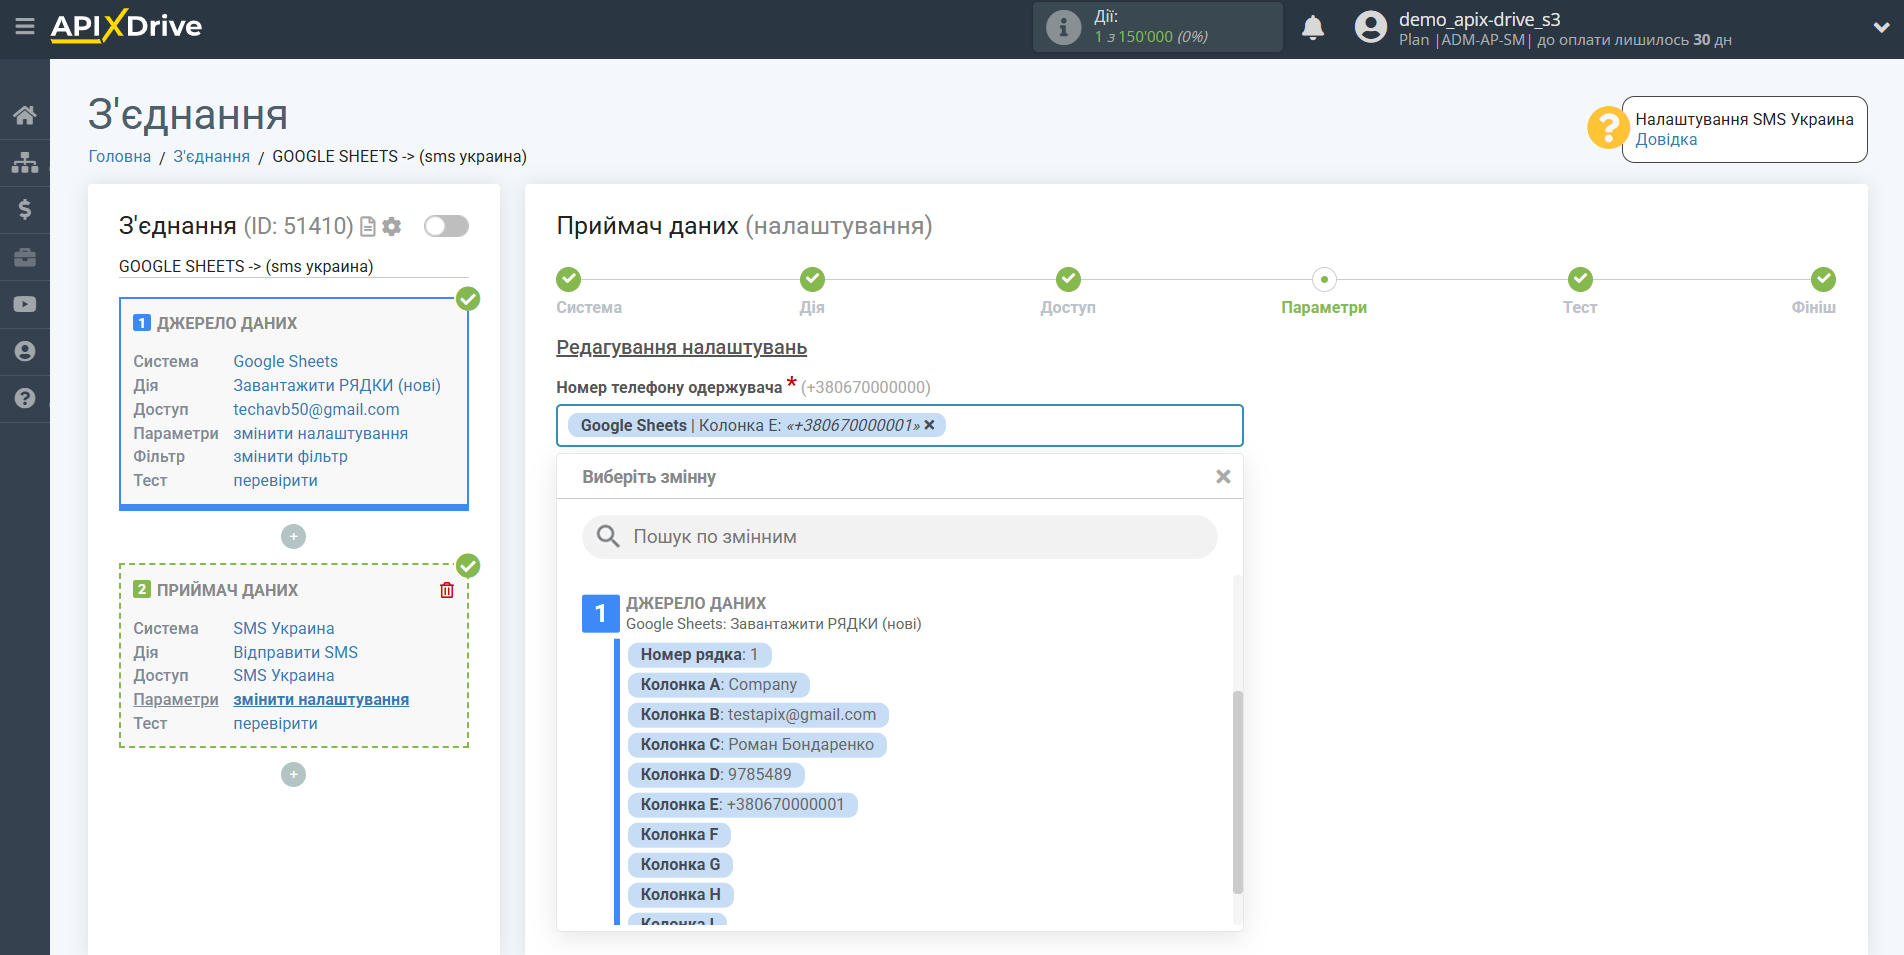Screen dimensions: 1904x955
Task: Open the connections sitemap sidebar icon
Action: coord(25,162)
